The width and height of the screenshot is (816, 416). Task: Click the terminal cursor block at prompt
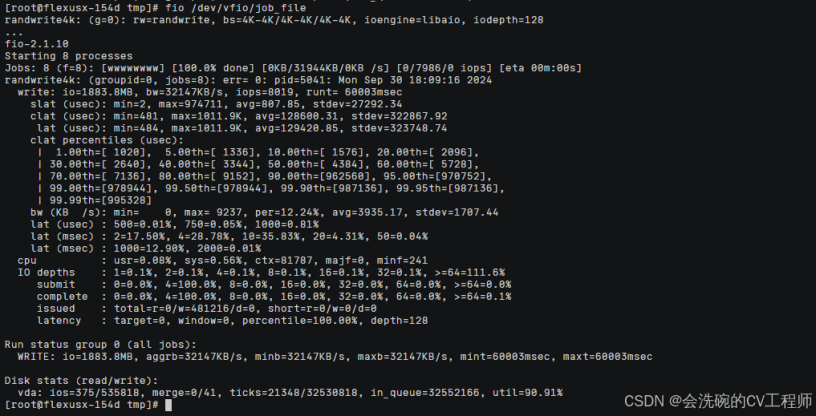coord(168,405)
